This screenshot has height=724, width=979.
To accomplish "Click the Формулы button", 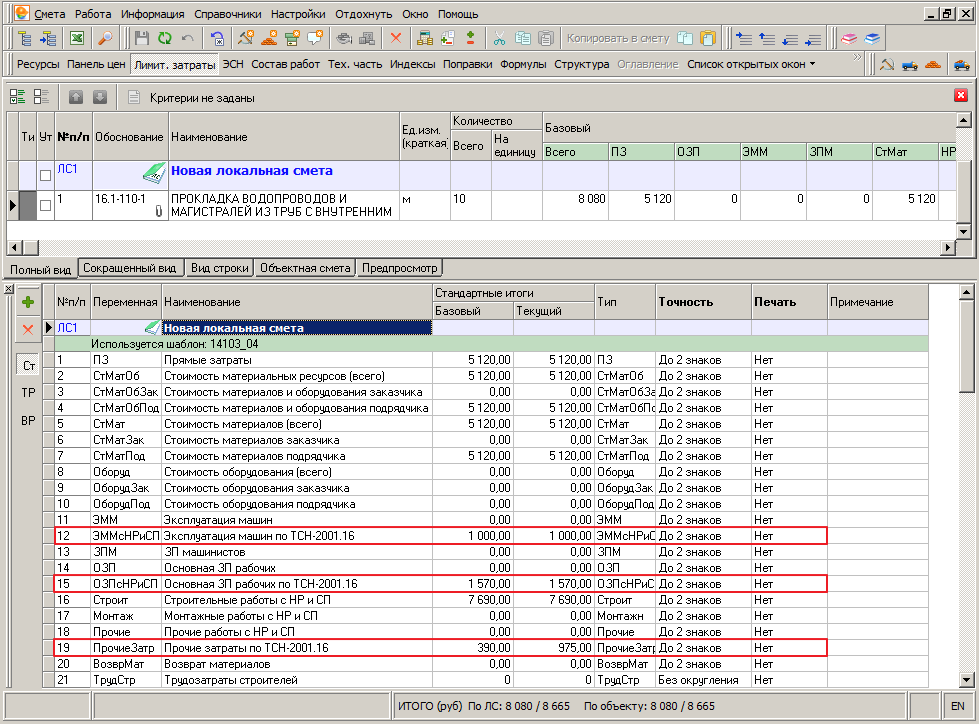I will 523,64.
